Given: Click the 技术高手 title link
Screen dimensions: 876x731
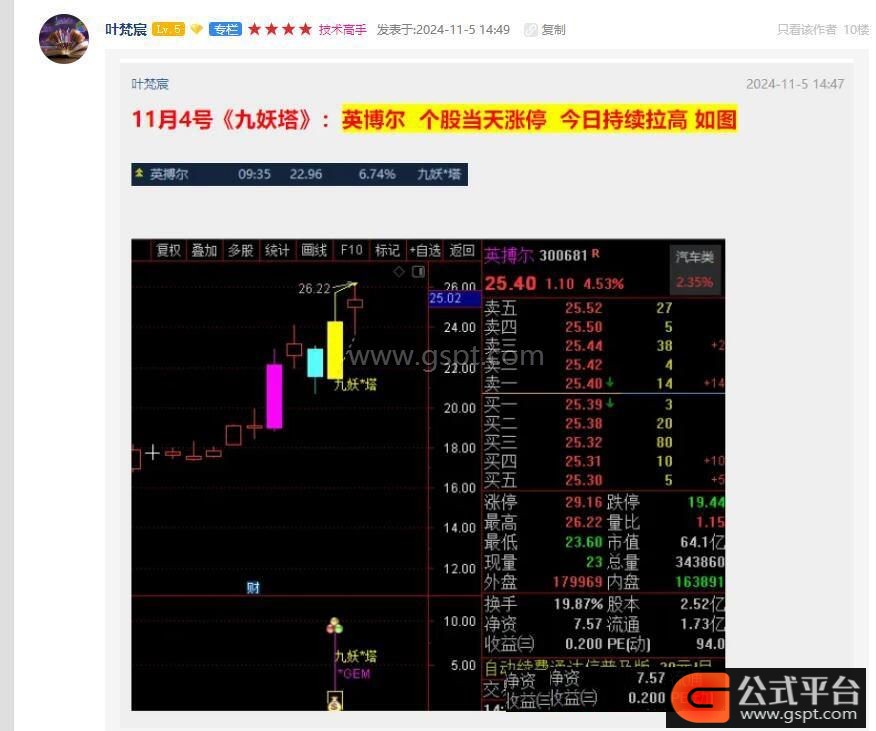Looking at the screenshot, I should pos(342,30).
